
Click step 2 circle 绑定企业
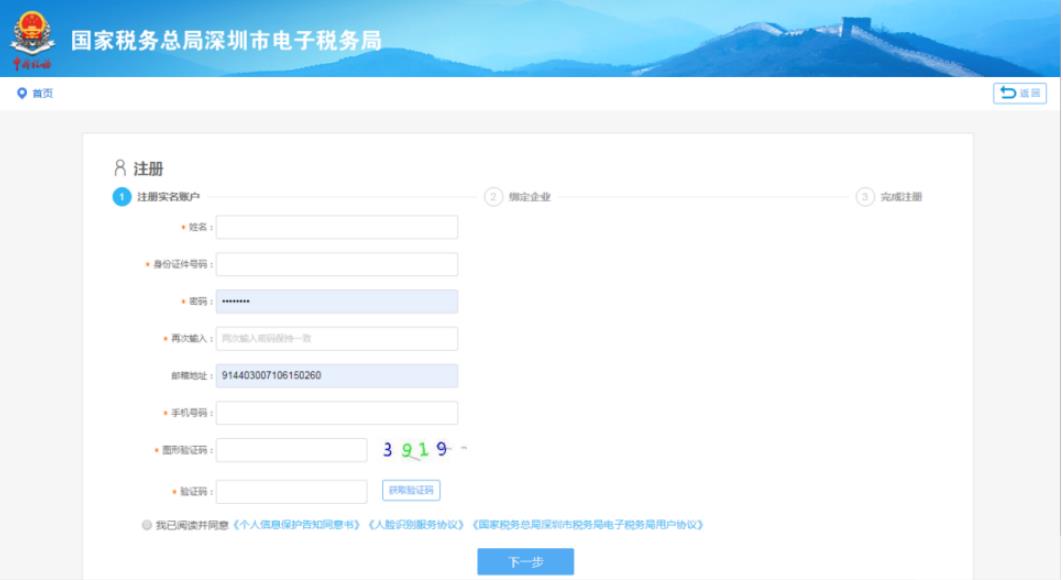tap(493, 197)
